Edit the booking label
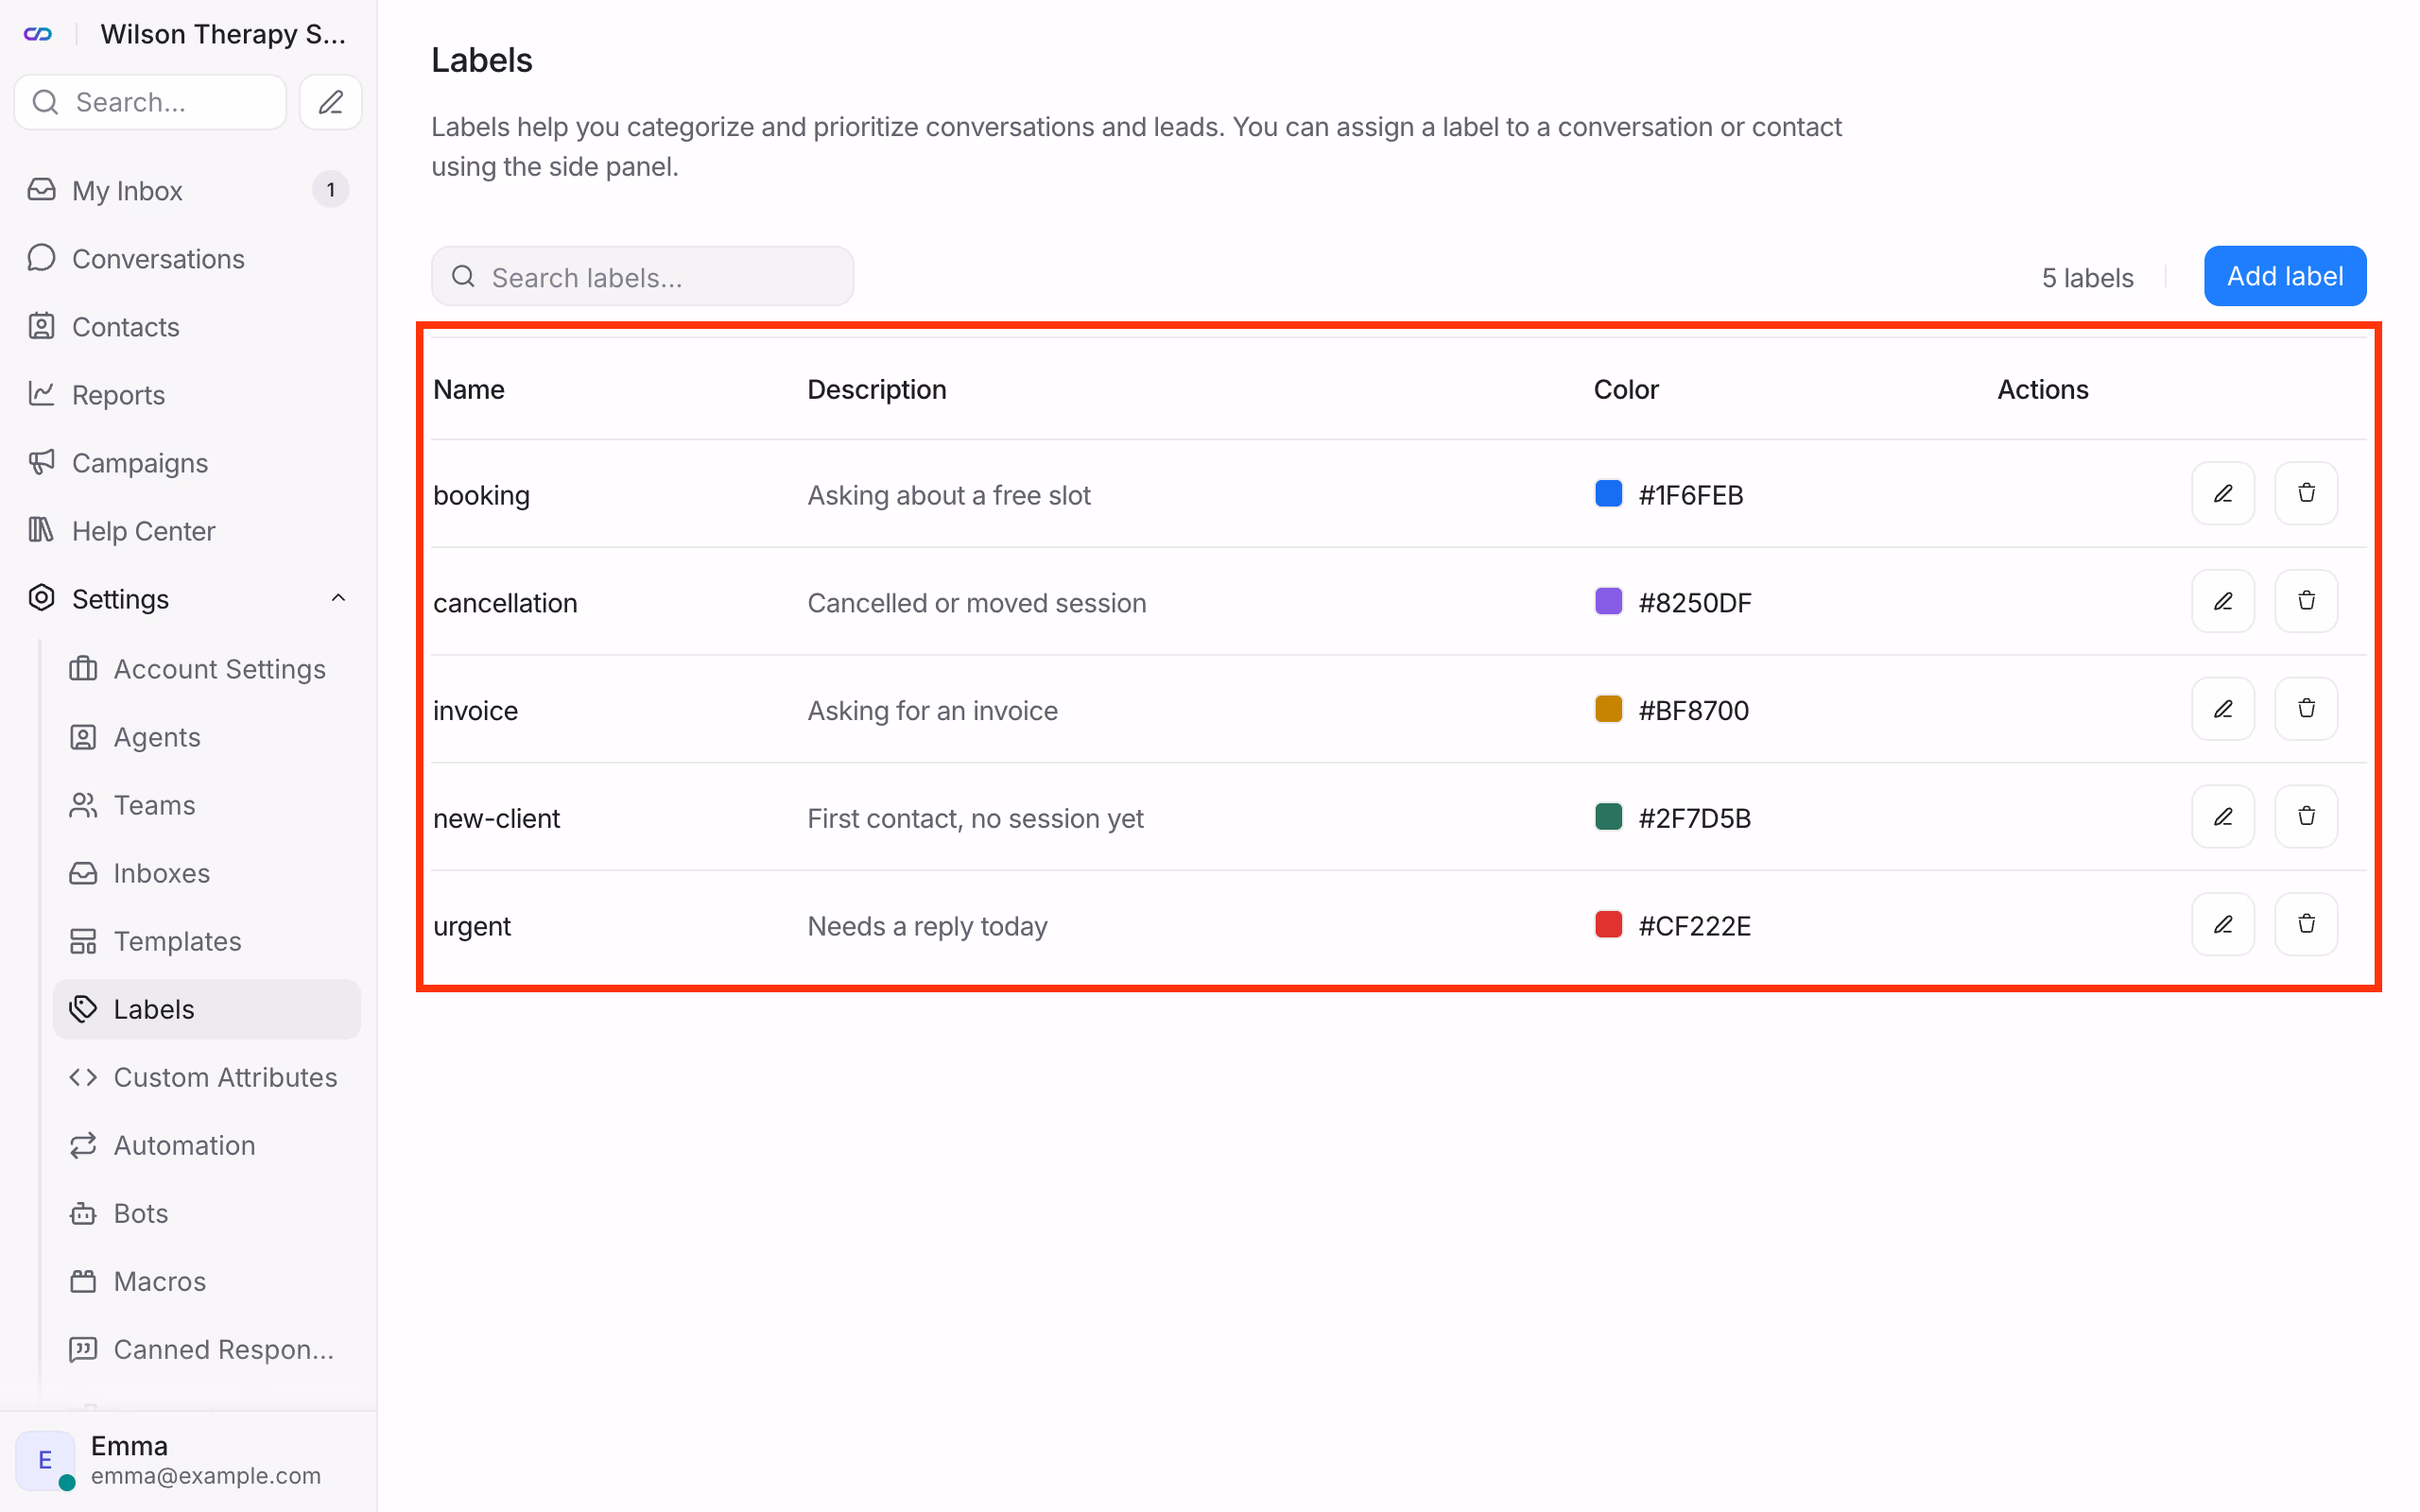2420x1512 pixels. pyautogui.click(x=2222, y=494)
